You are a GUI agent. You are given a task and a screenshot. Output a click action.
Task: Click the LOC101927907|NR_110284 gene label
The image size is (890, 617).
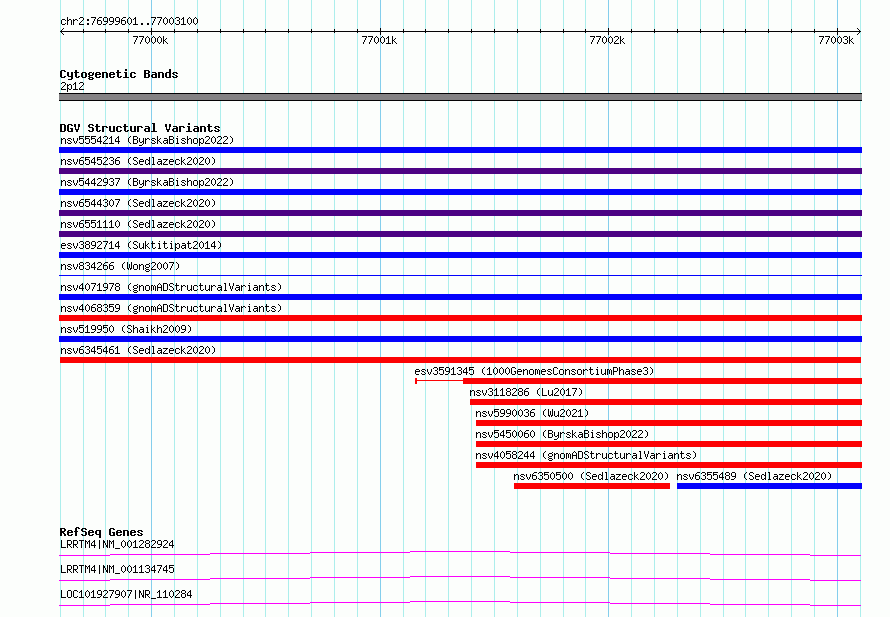(126, 594)
